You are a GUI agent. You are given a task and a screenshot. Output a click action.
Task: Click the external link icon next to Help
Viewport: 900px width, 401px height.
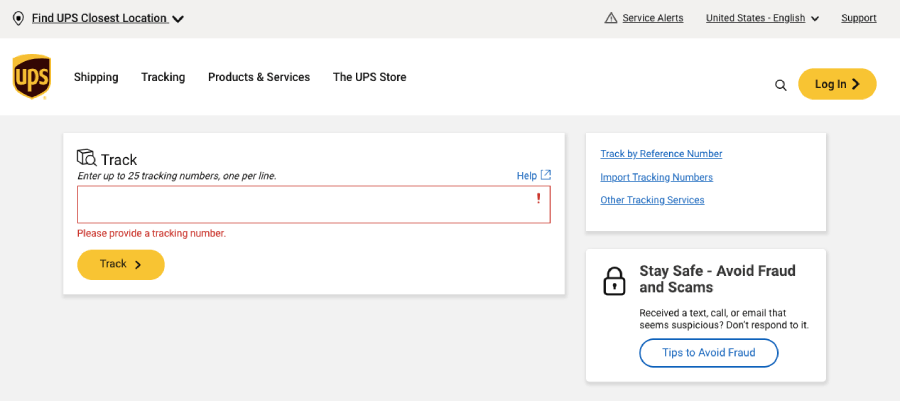[546, 175]
